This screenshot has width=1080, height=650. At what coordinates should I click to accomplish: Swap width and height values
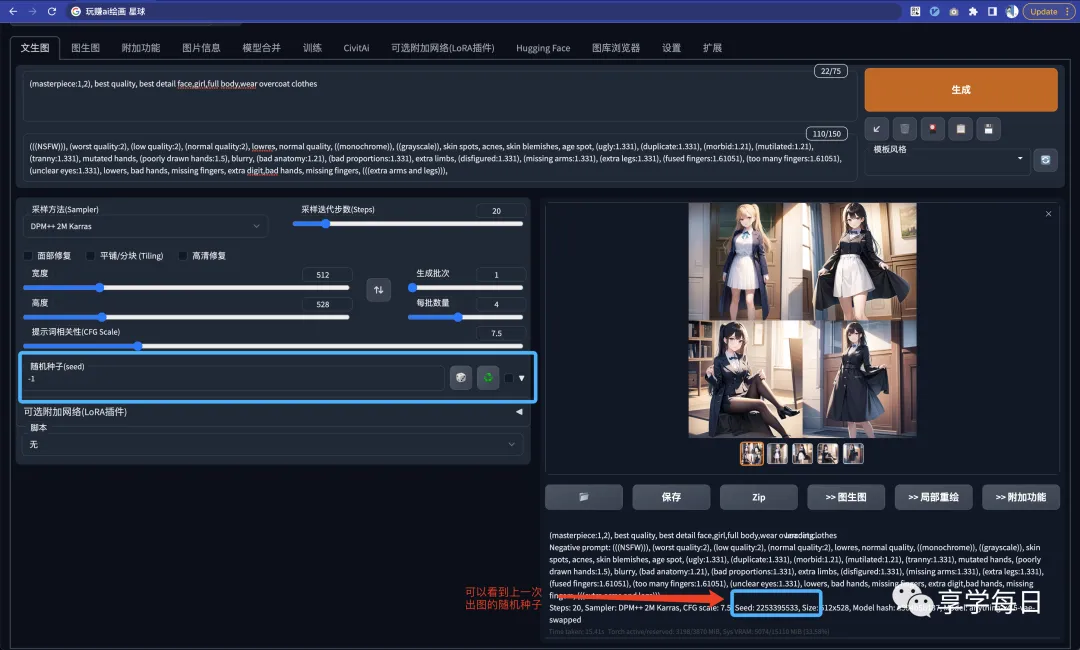(x=378, y=290)
